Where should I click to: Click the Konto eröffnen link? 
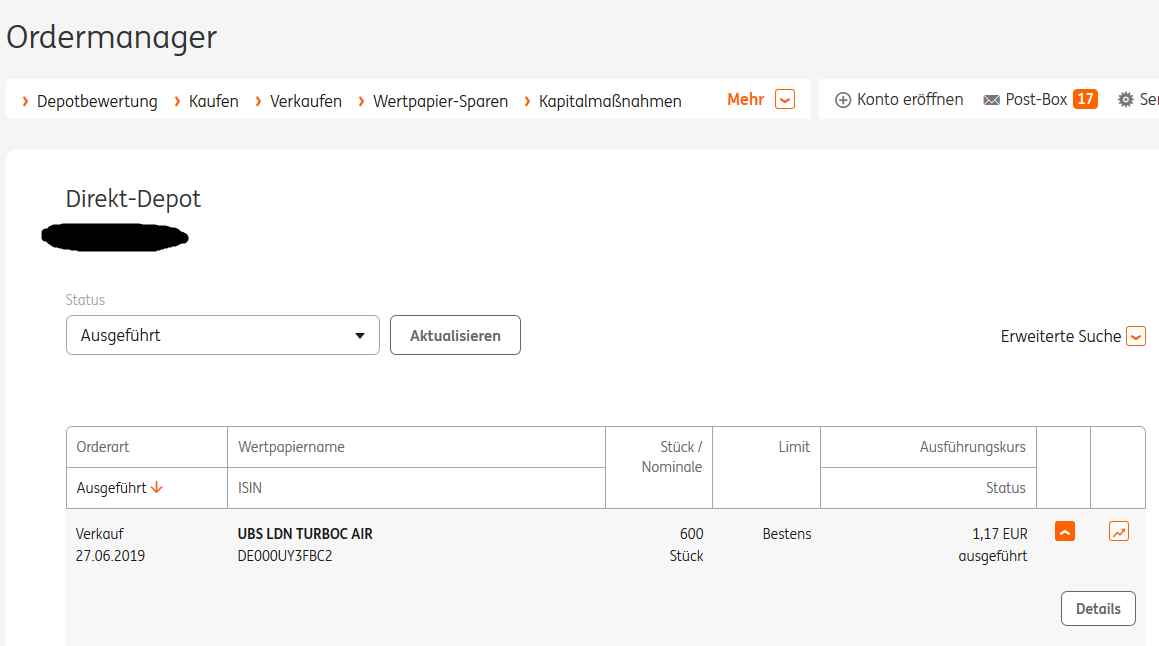[x=910, y=100]
